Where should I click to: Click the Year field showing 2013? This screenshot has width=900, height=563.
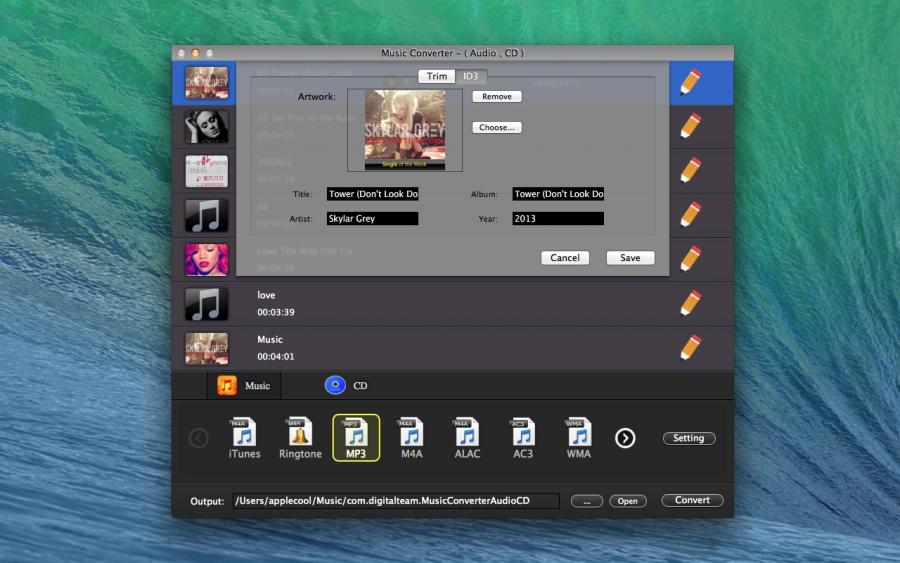click(558, 219)
